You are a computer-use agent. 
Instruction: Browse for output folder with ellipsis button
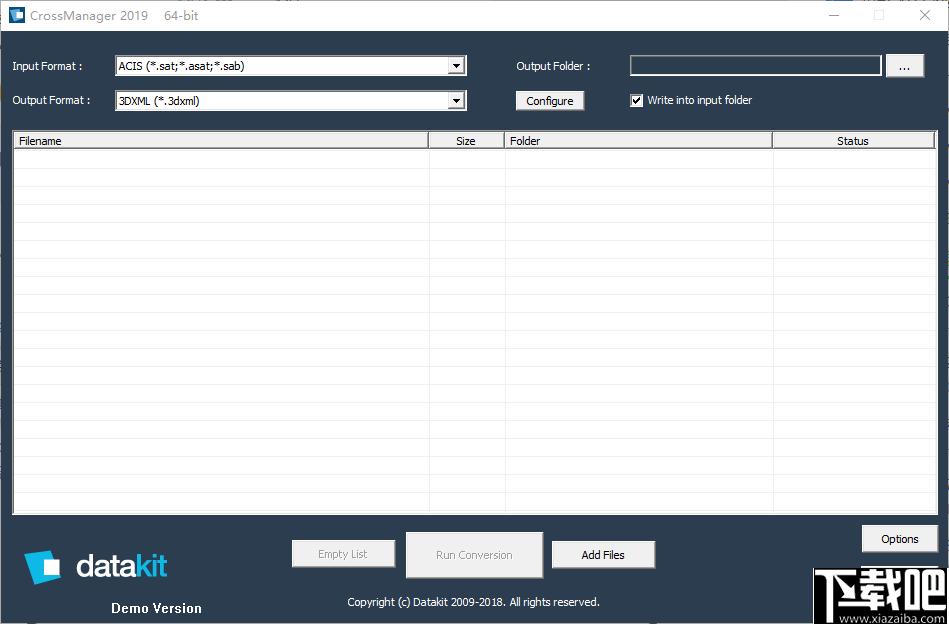click(x=904, y=66)
